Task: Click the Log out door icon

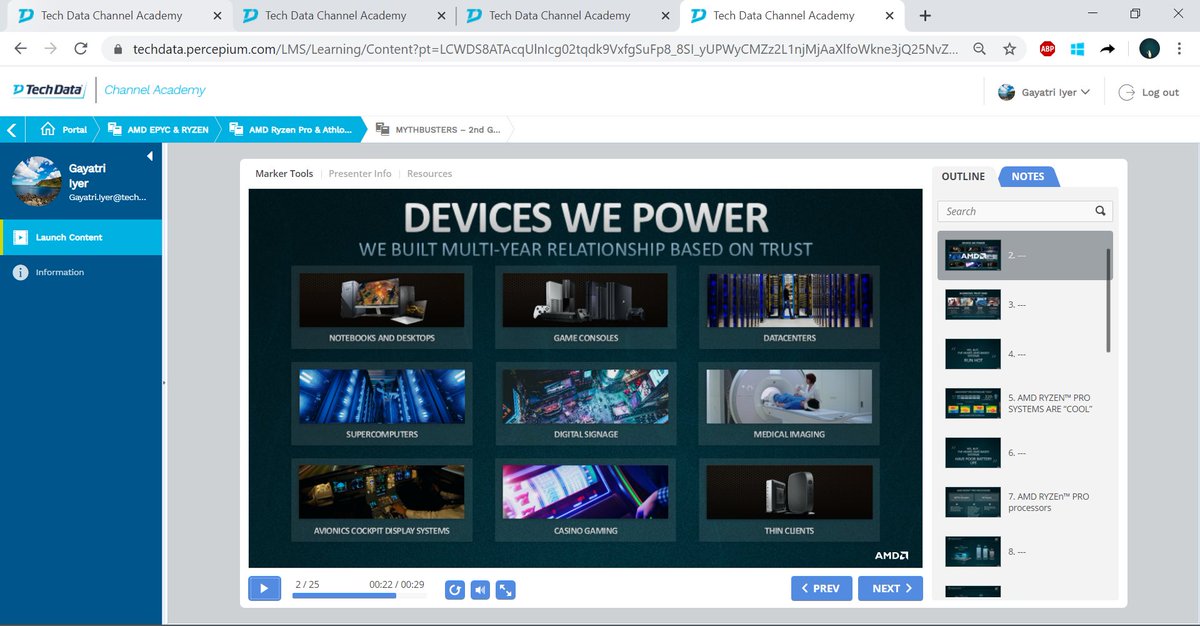Action: (1126, 92)
